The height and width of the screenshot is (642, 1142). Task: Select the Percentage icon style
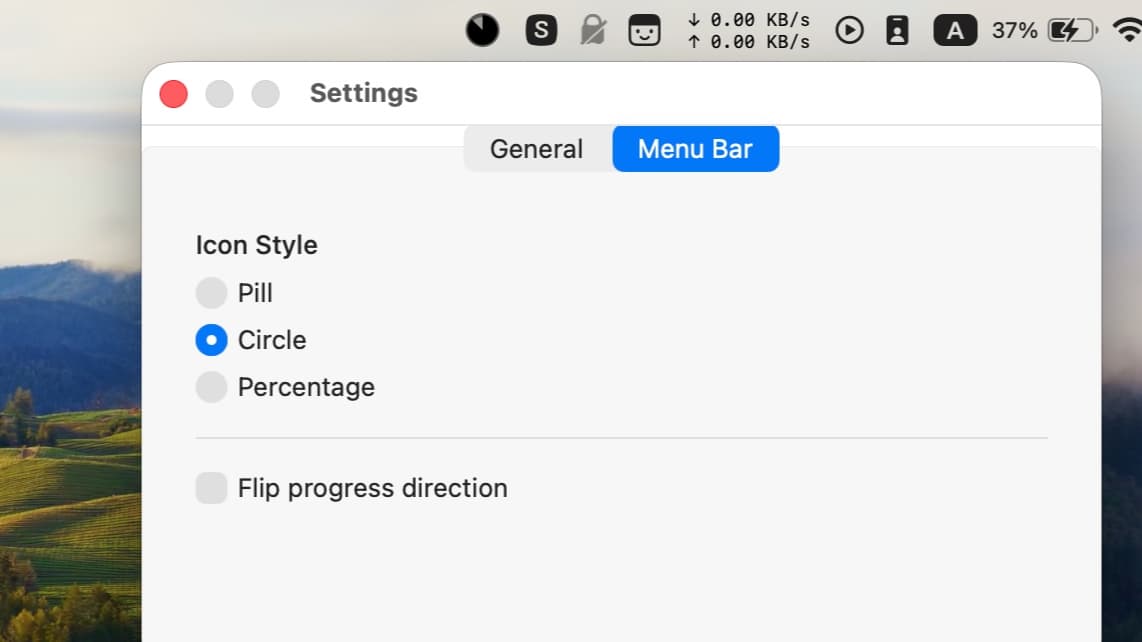(211, 387)
